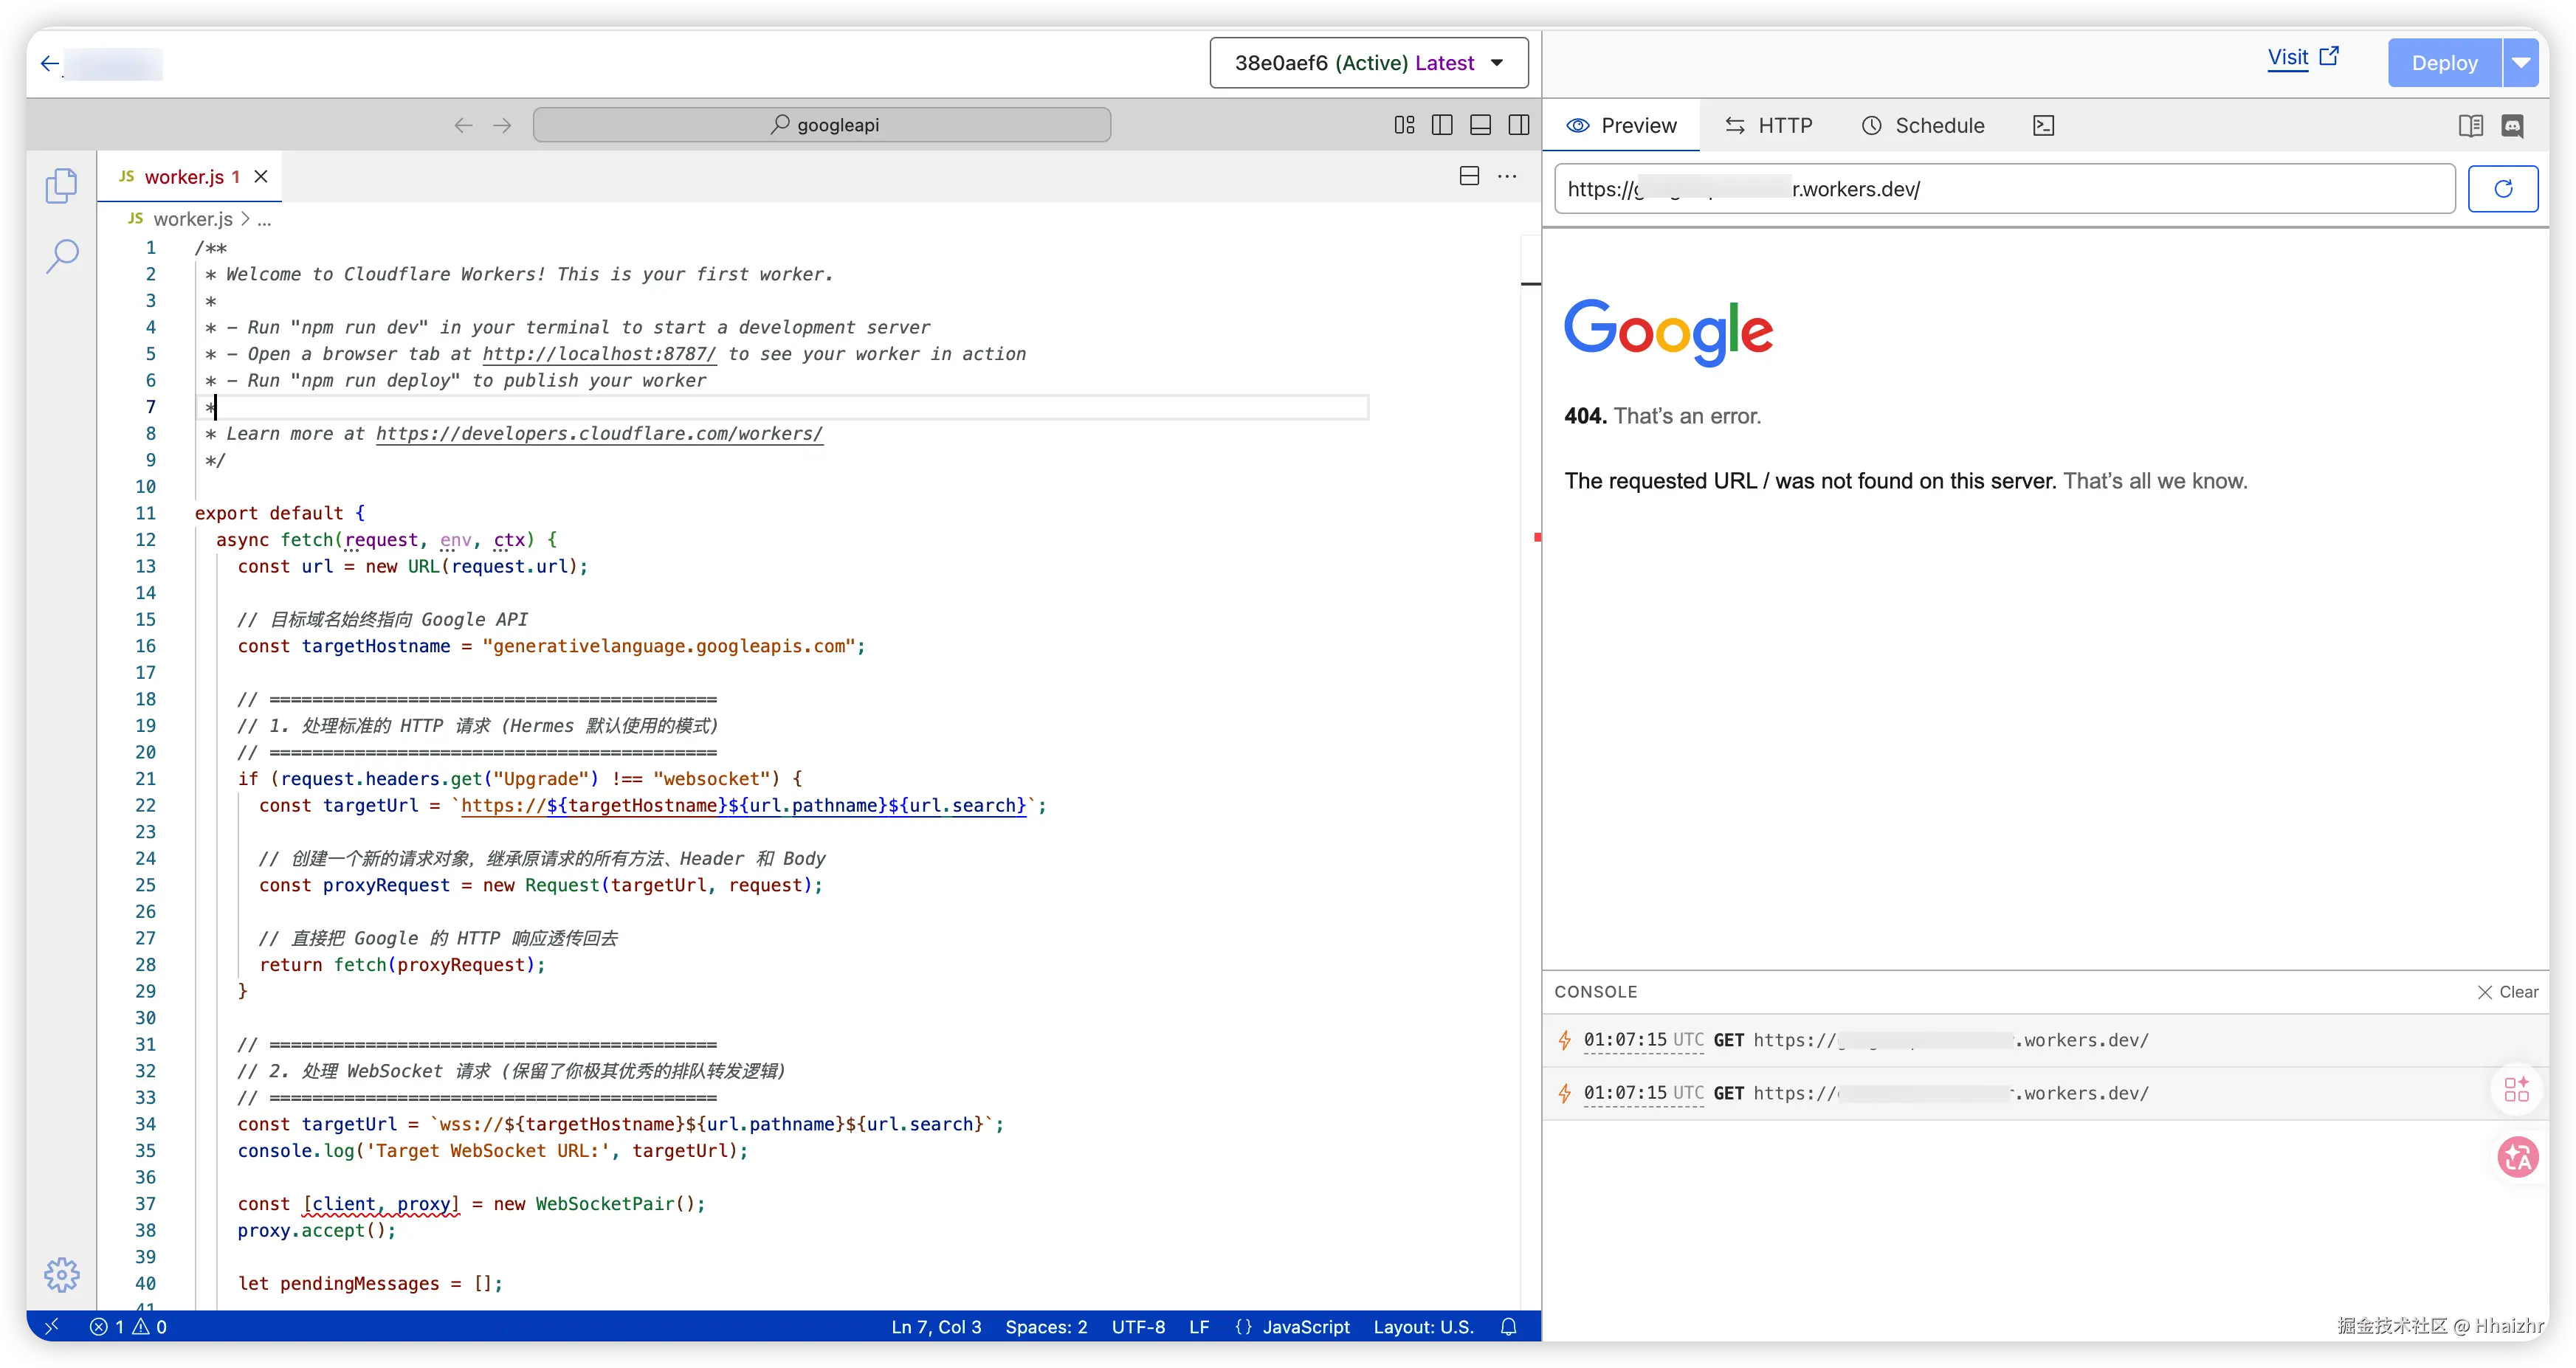Switch to the HTTP tab
Image resolution: width=2576 pixels, height=1368 pixels.
pos(1768,126)
